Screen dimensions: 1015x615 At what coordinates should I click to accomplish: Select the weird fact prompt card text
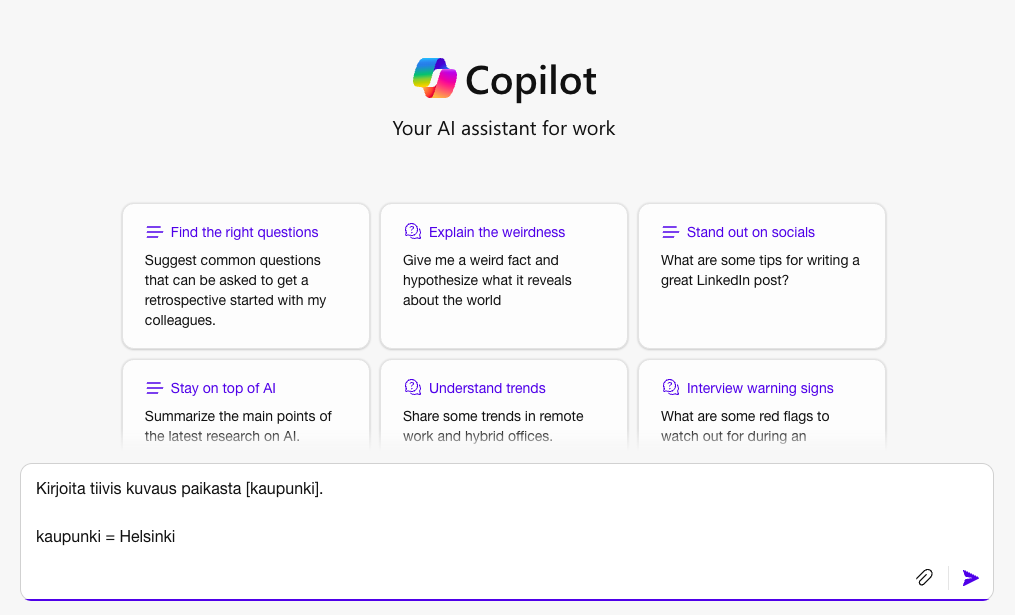click(487, 280)
